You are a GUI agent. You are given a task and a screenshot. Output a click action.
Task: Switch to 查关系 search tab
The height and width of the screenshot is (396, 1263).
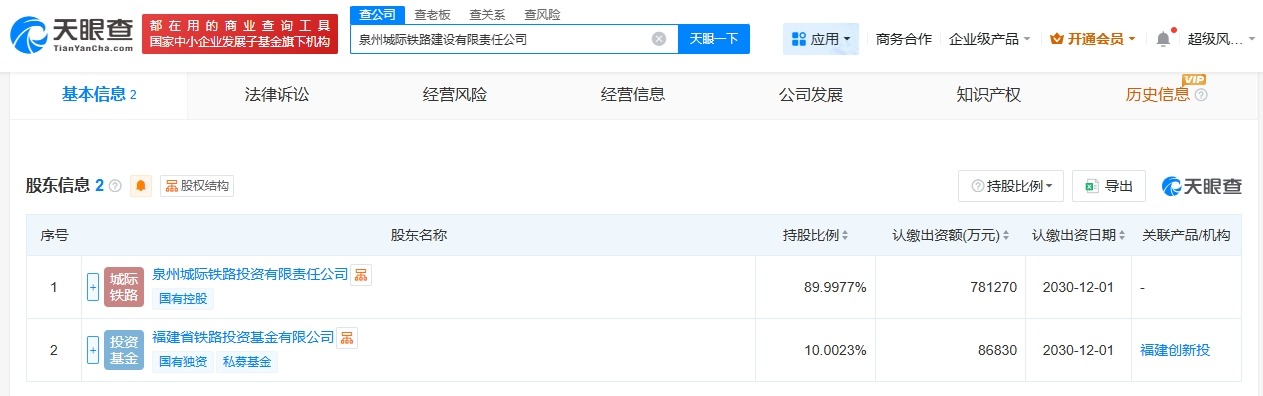[487, 14]
